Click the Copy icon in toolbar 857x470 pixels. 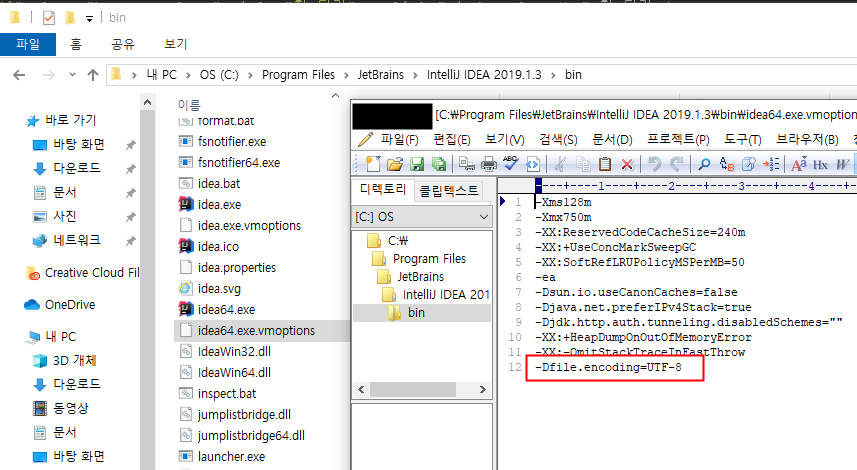[x=583, y=164]
